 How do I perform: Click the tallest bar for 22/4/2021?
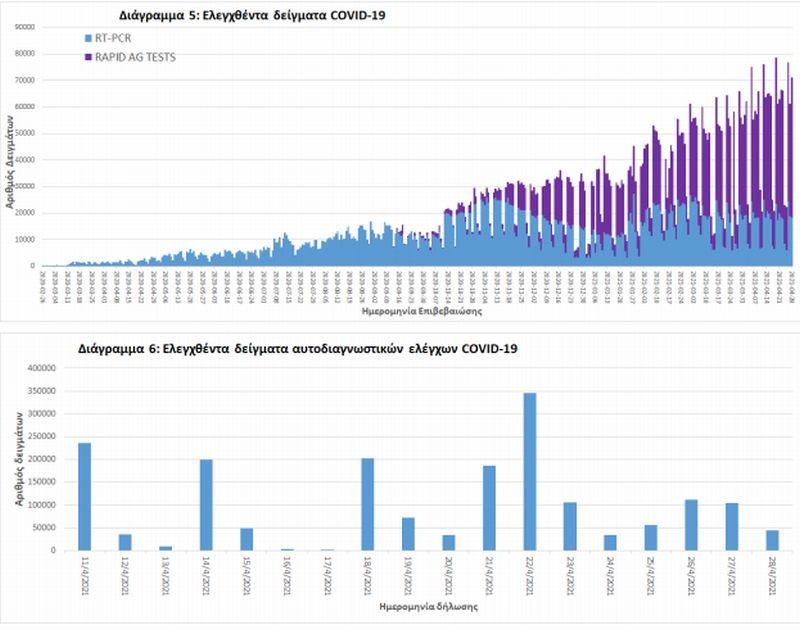tap(529, 471)
